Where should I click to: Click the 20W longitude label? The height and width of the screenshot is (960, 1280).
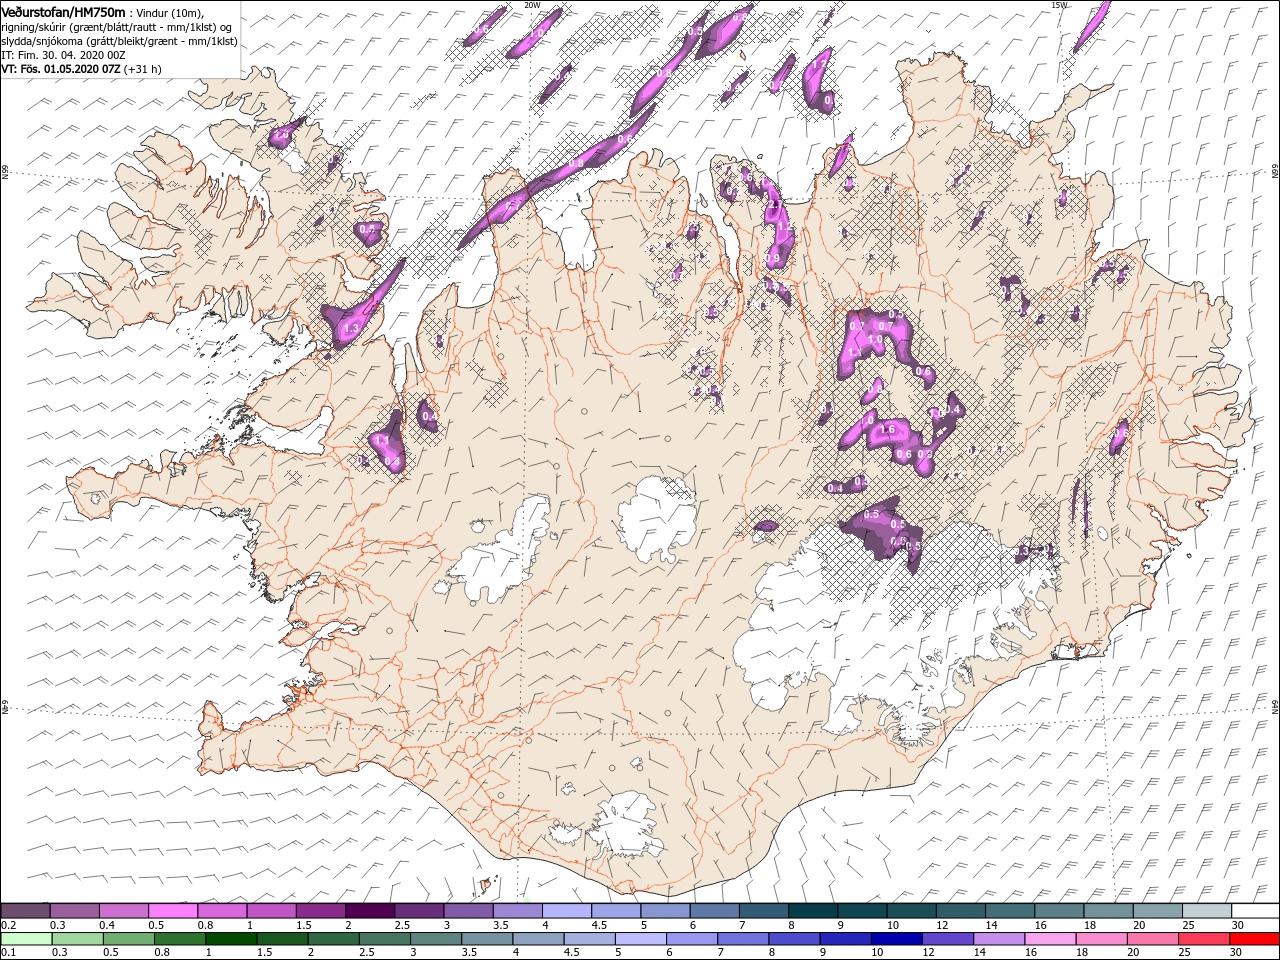click(x=532, y=5)
